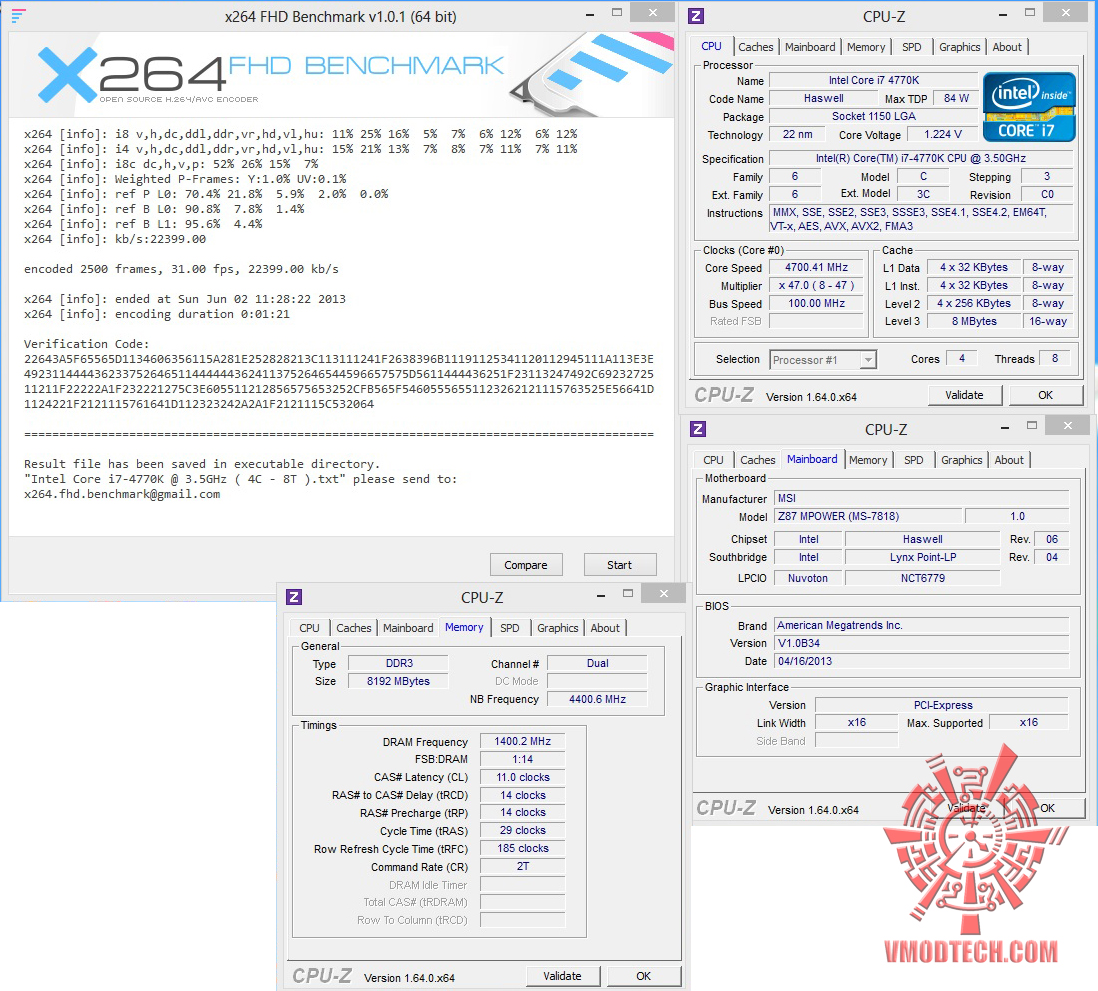This screenshot has width=1098, height=991.
Task: Minimize the x264 FHD Benchmark window
Action: click(590, 14)
